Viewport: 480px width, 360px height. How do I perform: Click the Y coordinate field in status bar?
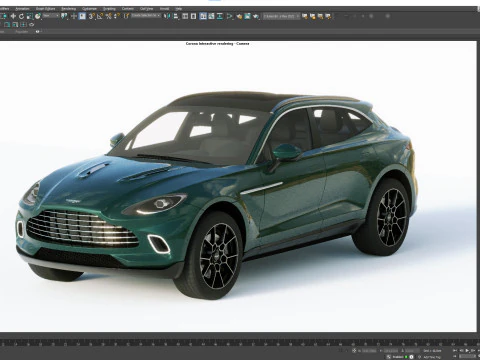coord(391,351)
